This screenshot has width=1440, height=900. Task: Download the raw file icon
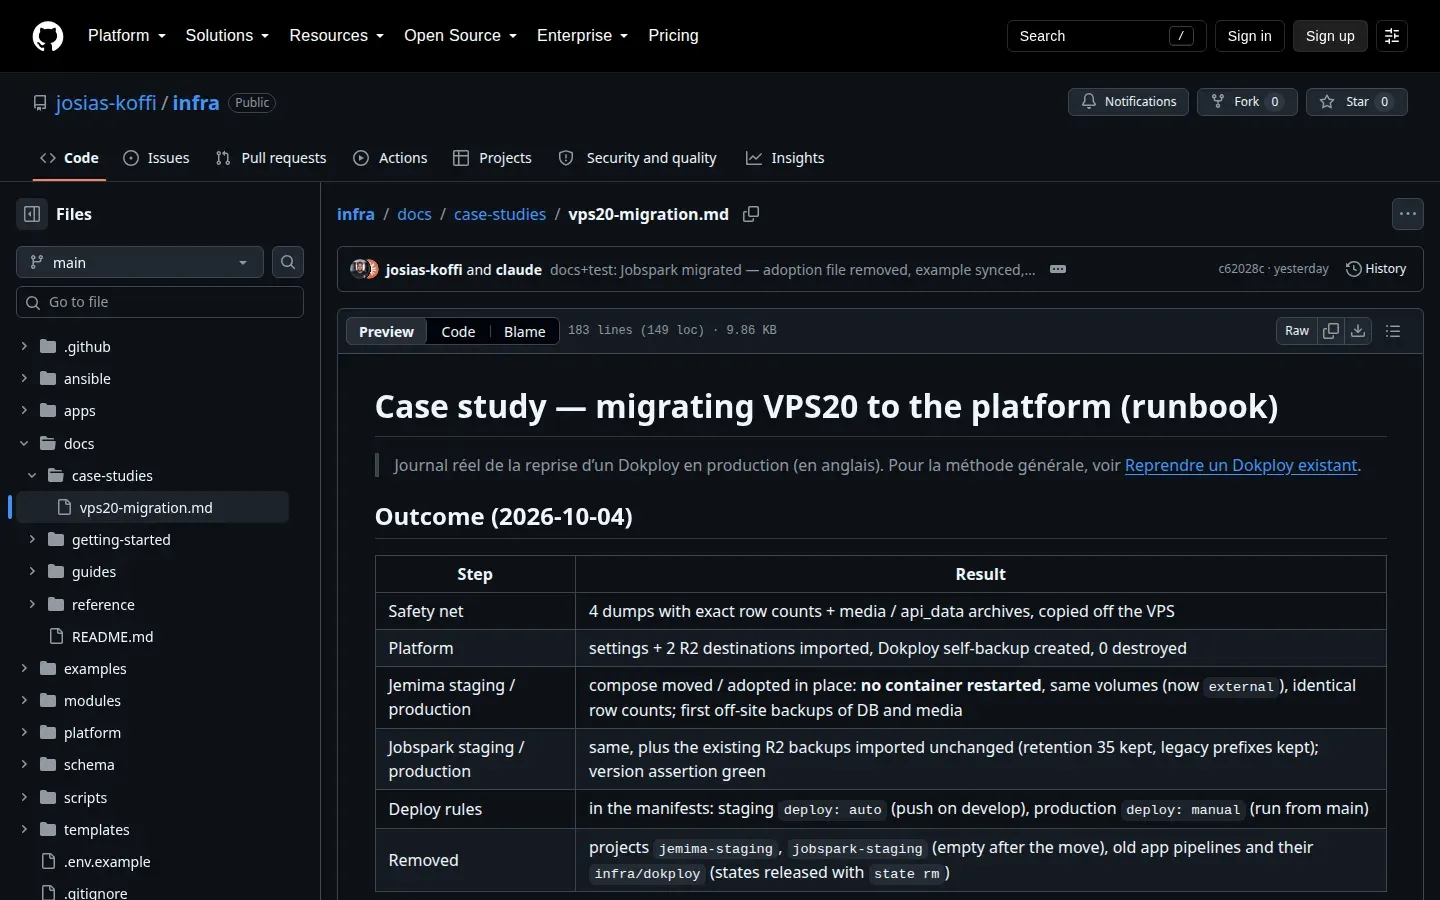coord(1358,331)
